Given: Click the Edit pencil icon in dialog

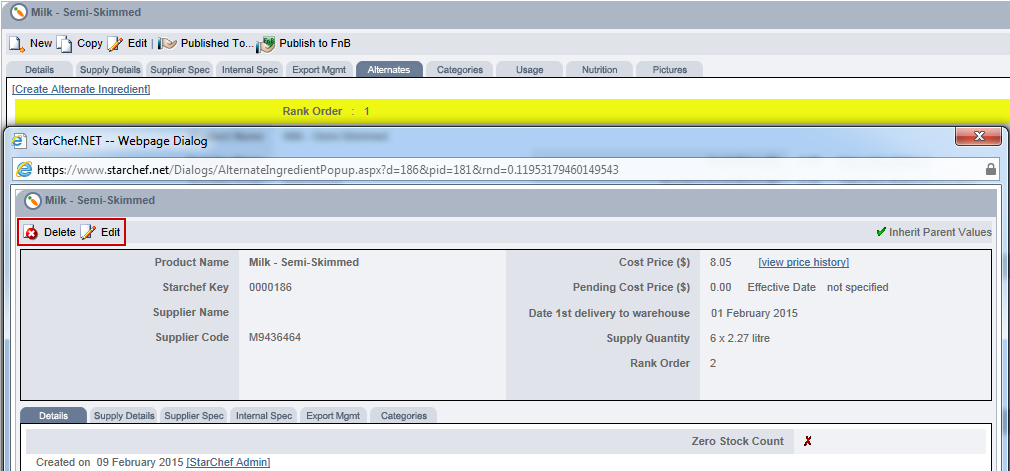Looking at the screenshot, I should [88, 233].
